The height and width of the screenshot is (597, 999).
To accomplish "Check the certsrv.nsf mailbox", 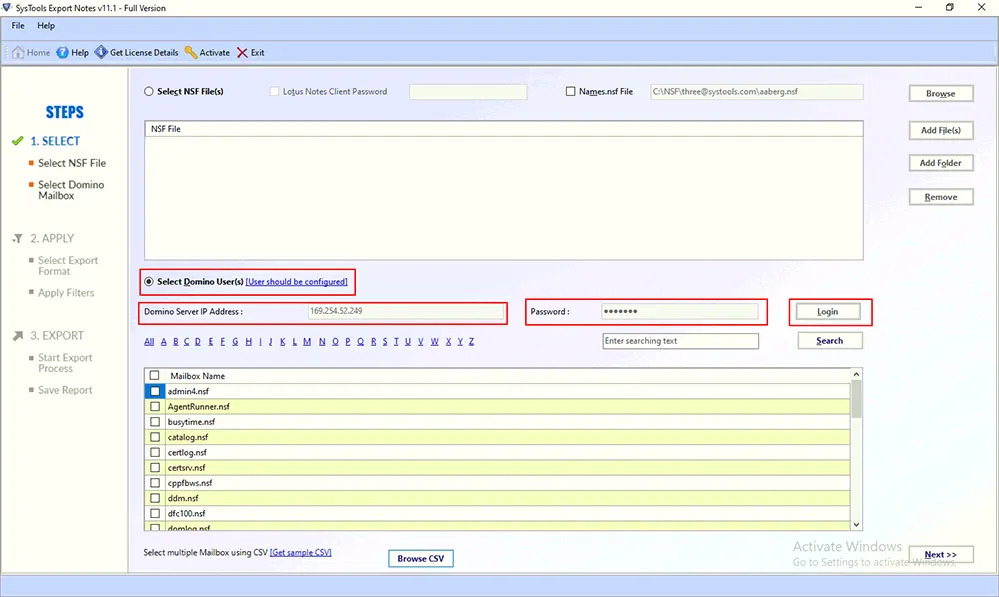I will (155, 467).
